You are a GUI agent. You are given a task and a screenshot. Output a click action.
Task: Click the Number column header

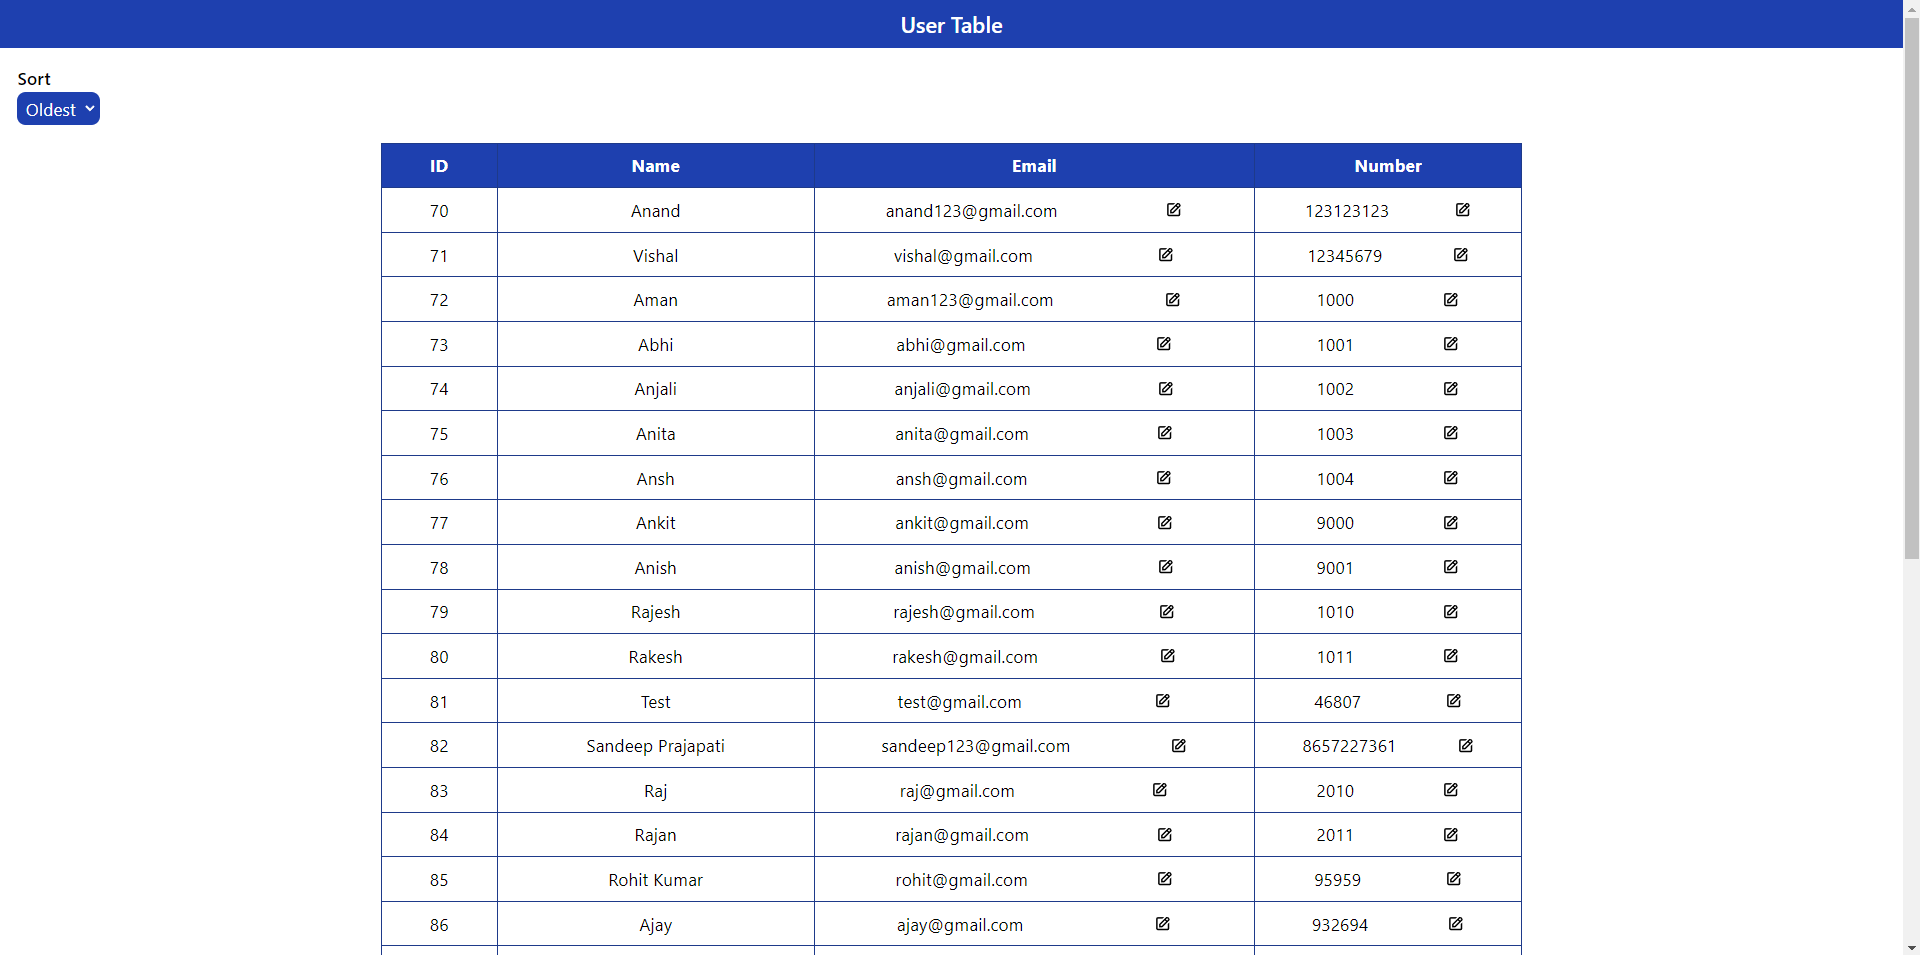[1388, 166]
